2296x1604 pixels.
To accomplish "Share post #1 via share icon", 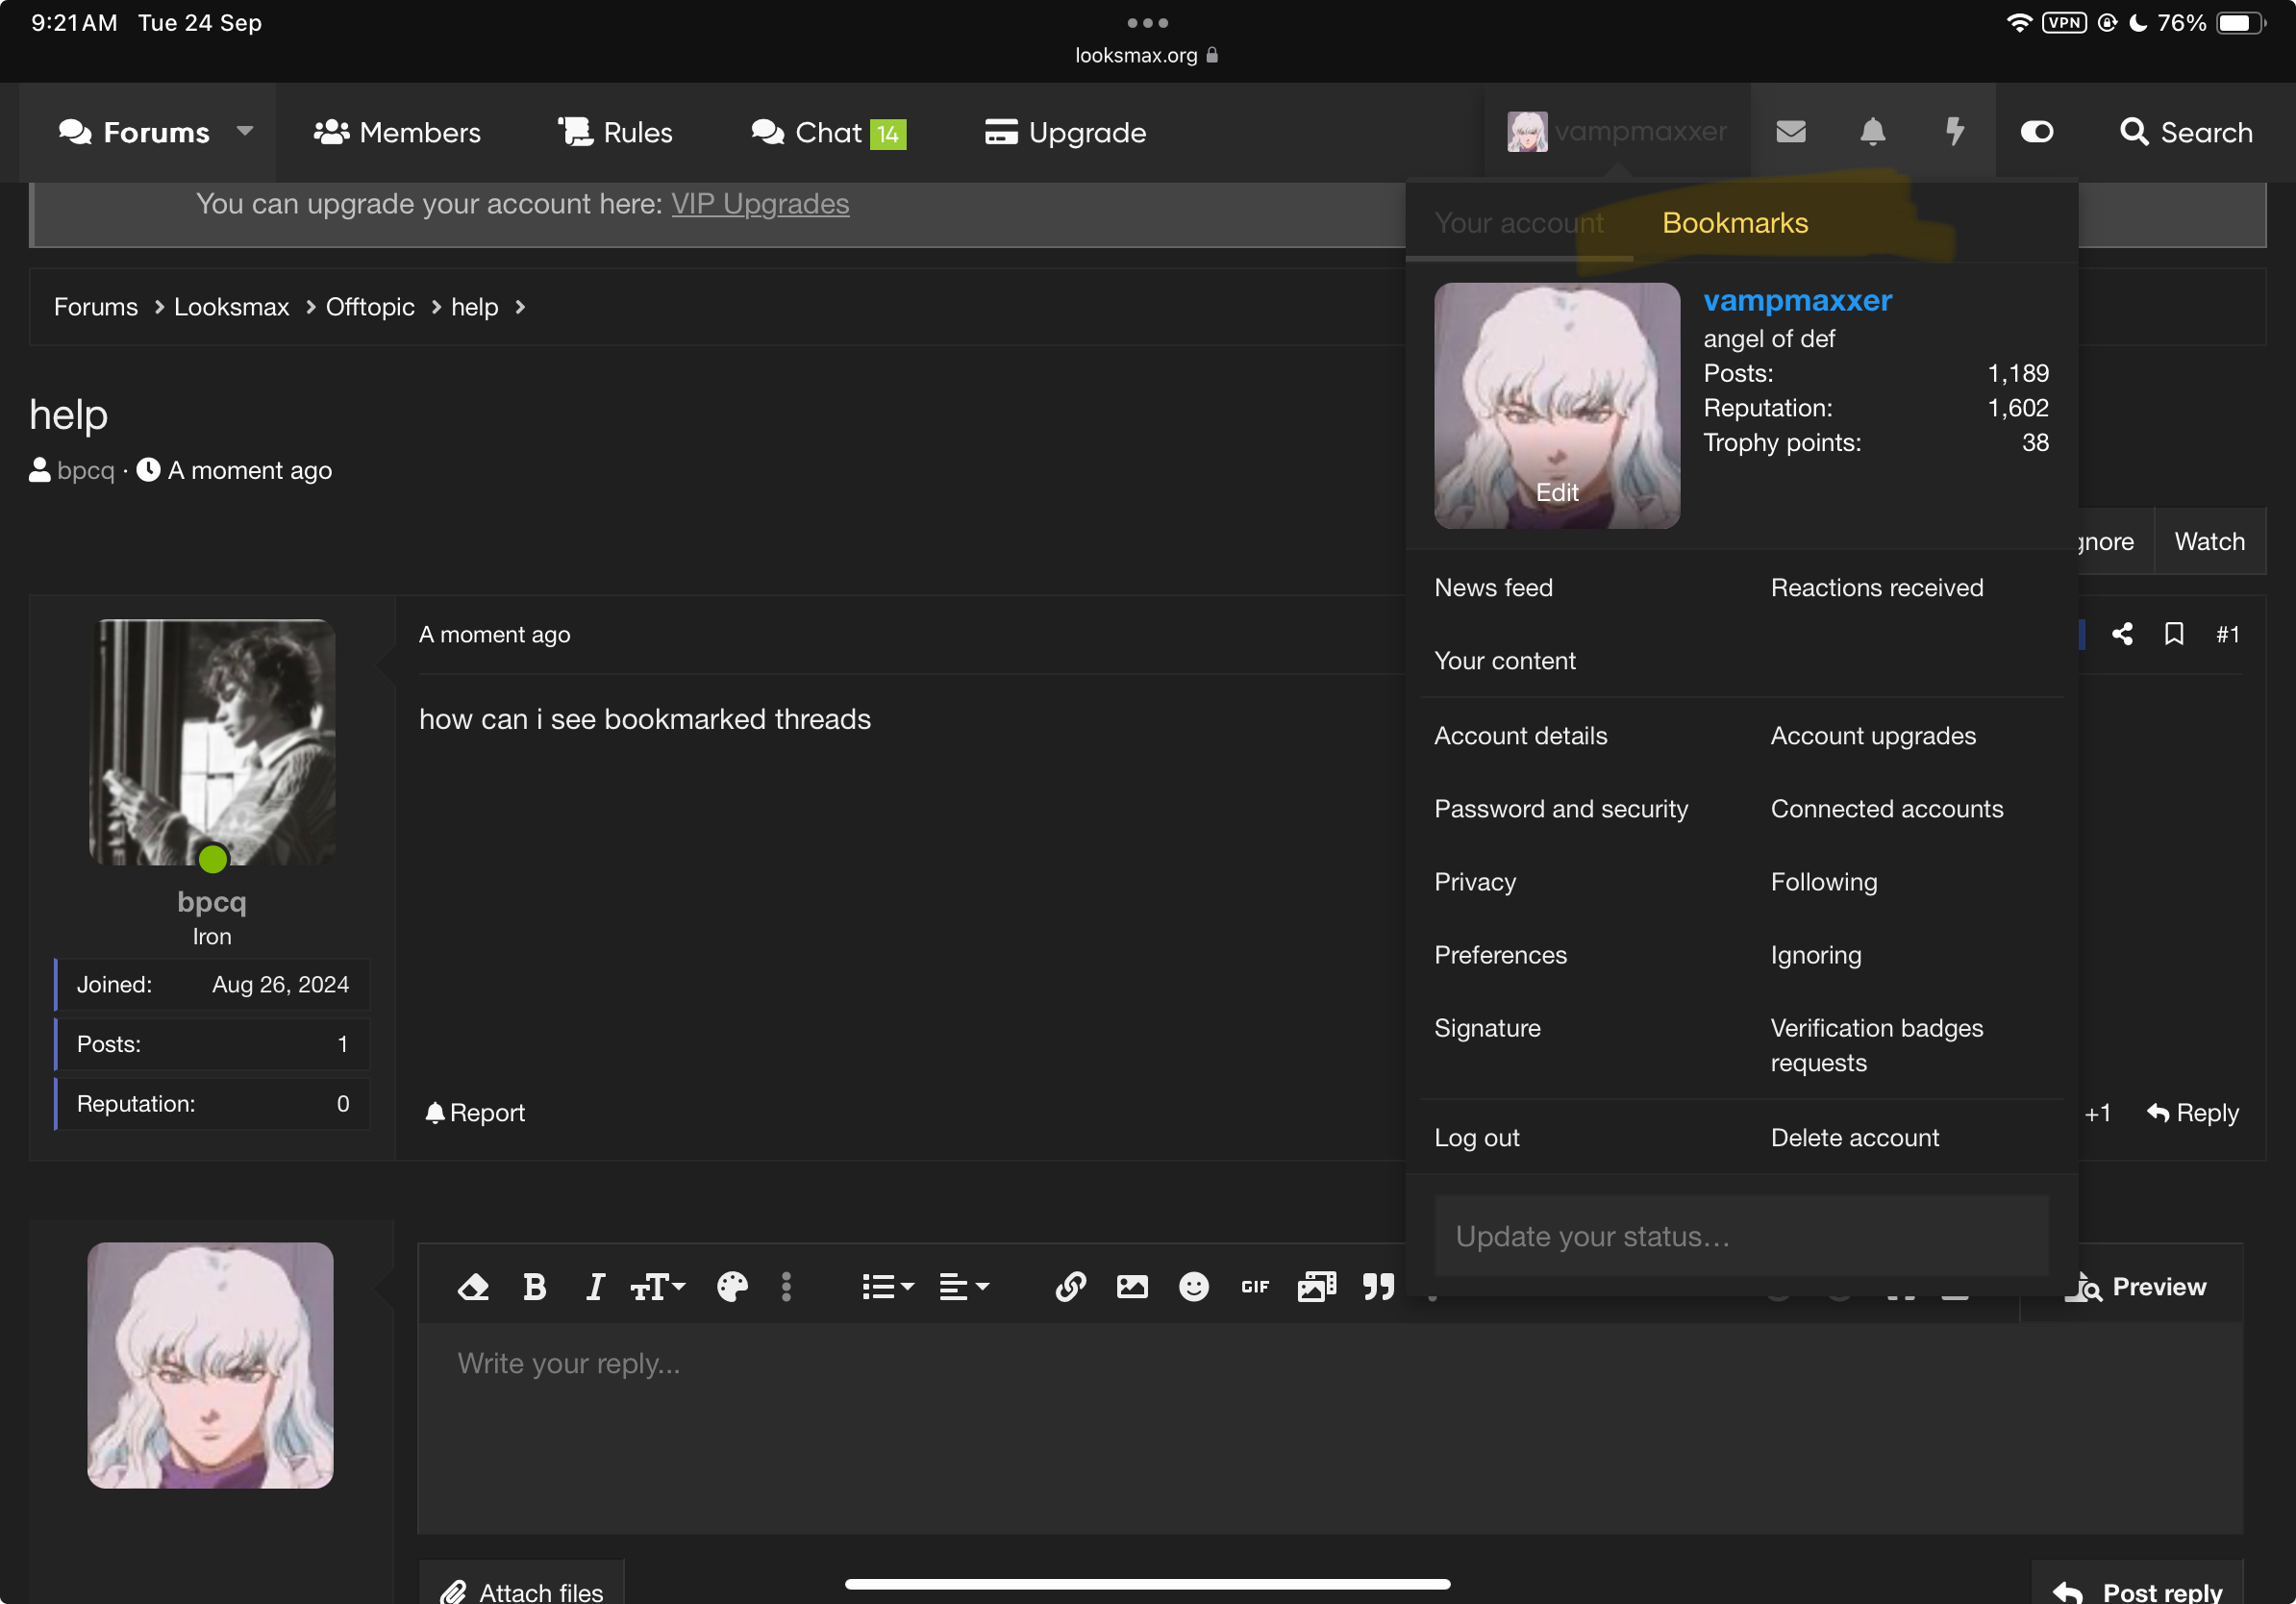I will [2121, 634].
